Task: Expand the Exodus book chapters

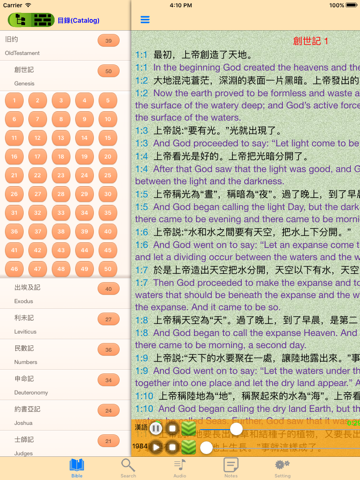Action: [65, 294]
